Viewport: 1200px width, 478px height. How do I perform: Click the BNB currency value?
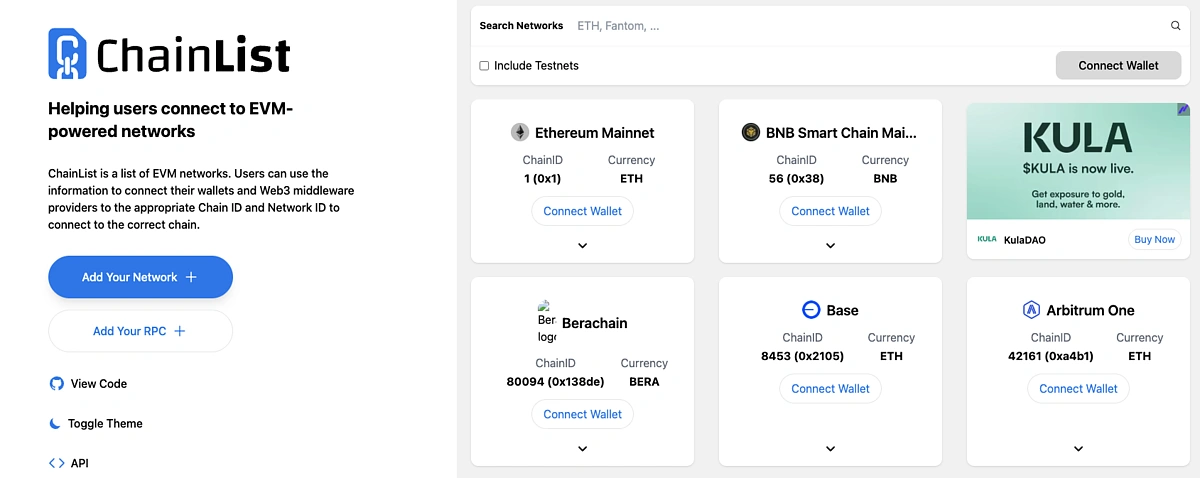point(885,179)
